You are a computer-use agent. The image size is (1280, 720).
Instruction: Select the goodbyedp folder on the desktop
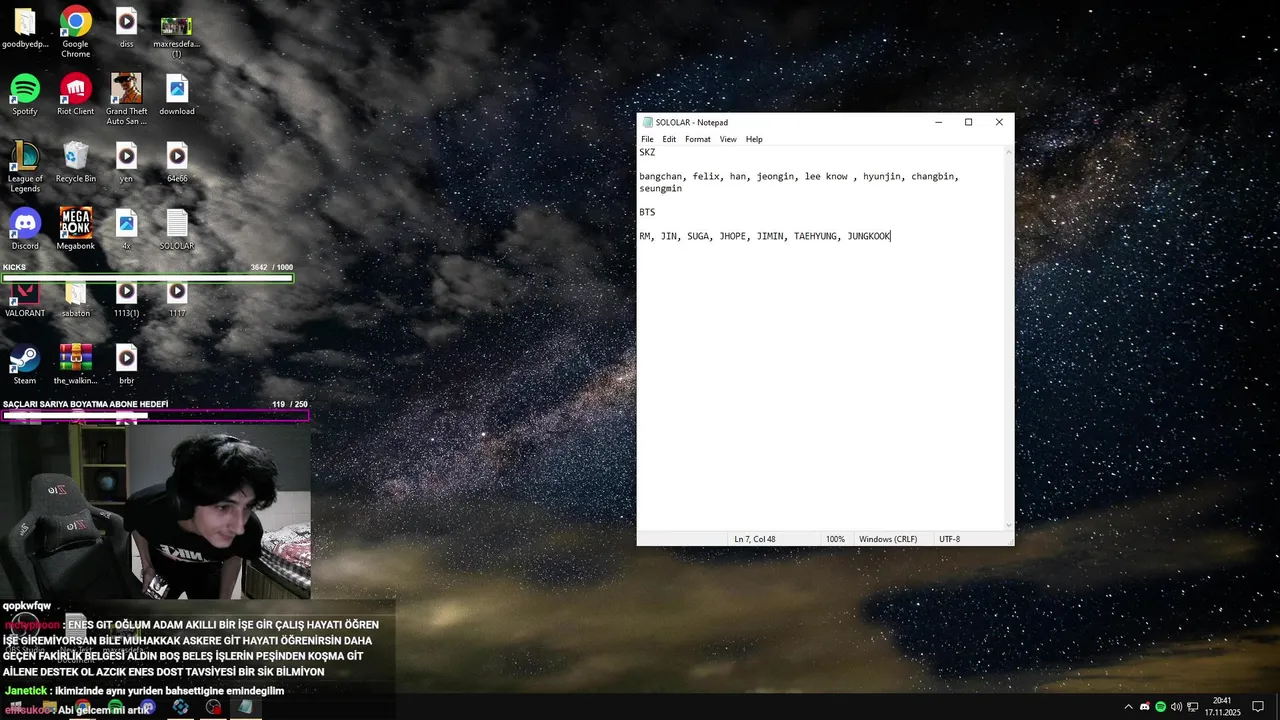tap(25, 28)
